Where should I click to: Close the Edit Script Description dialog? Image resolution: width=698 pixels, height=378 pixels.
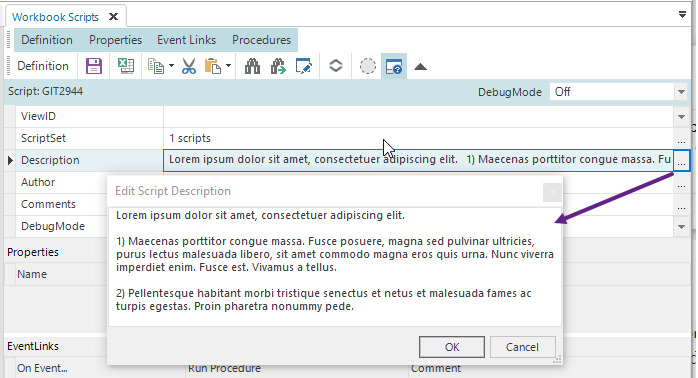tap(552, 192)
